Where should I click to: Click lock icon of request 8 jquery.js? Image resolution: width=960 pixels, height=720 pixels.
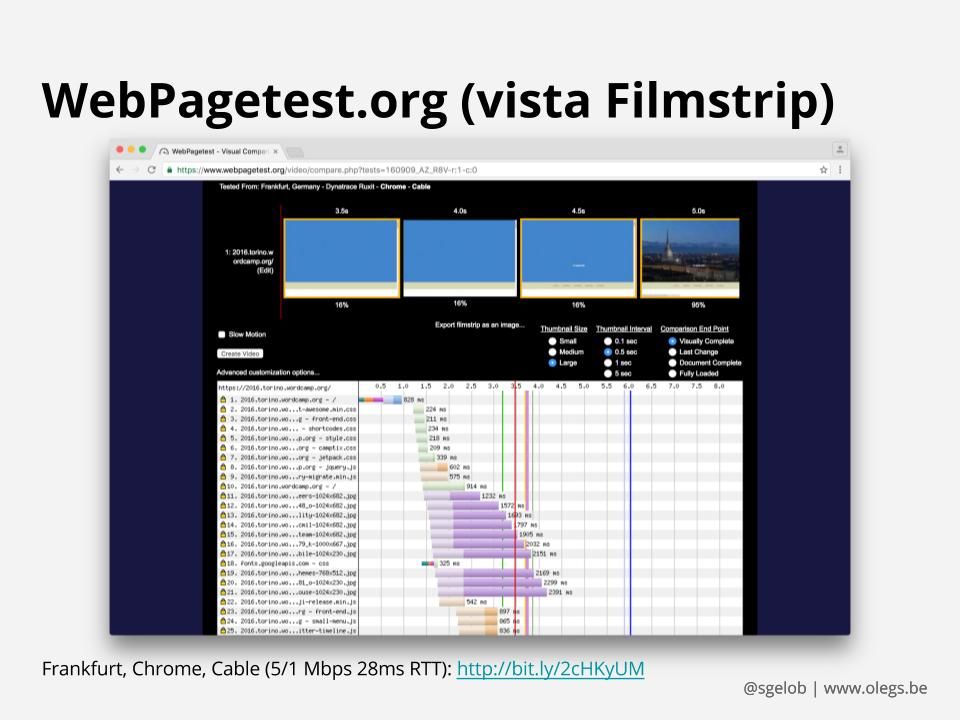click(x=223, y=467)
